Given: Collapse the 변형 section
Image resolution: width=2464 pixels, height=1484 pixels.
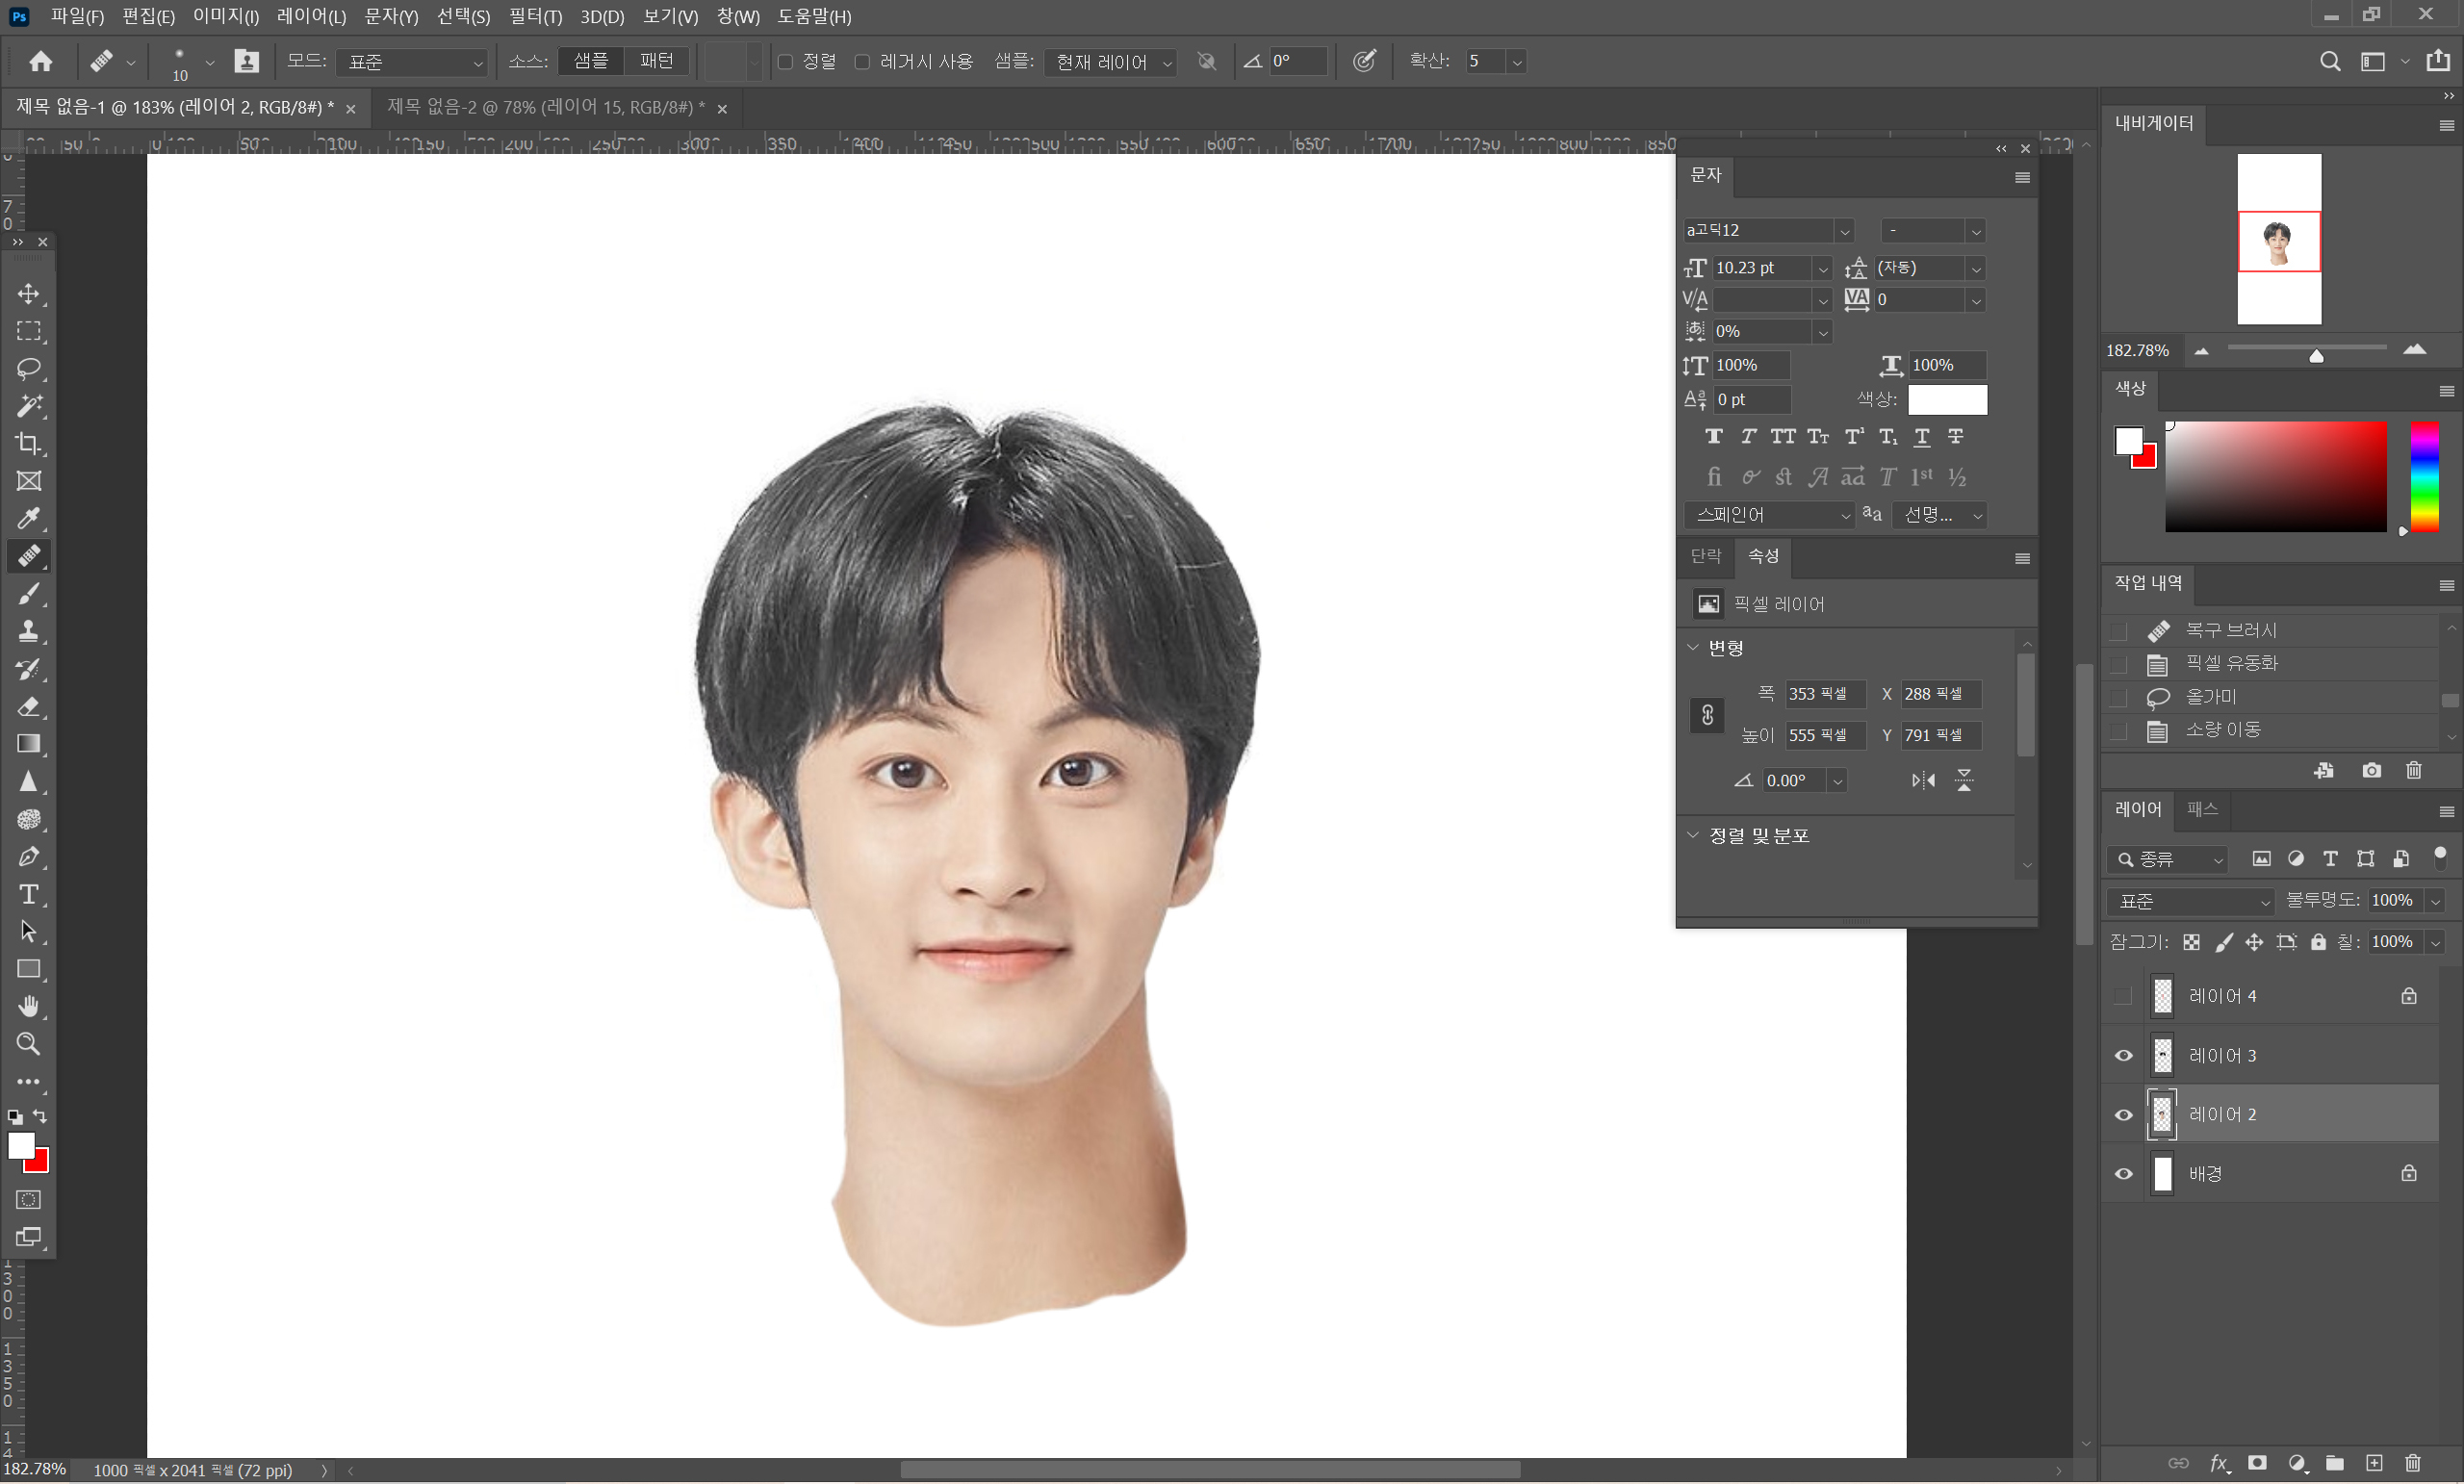Looking at the screenshot, I should point(1693,648).
